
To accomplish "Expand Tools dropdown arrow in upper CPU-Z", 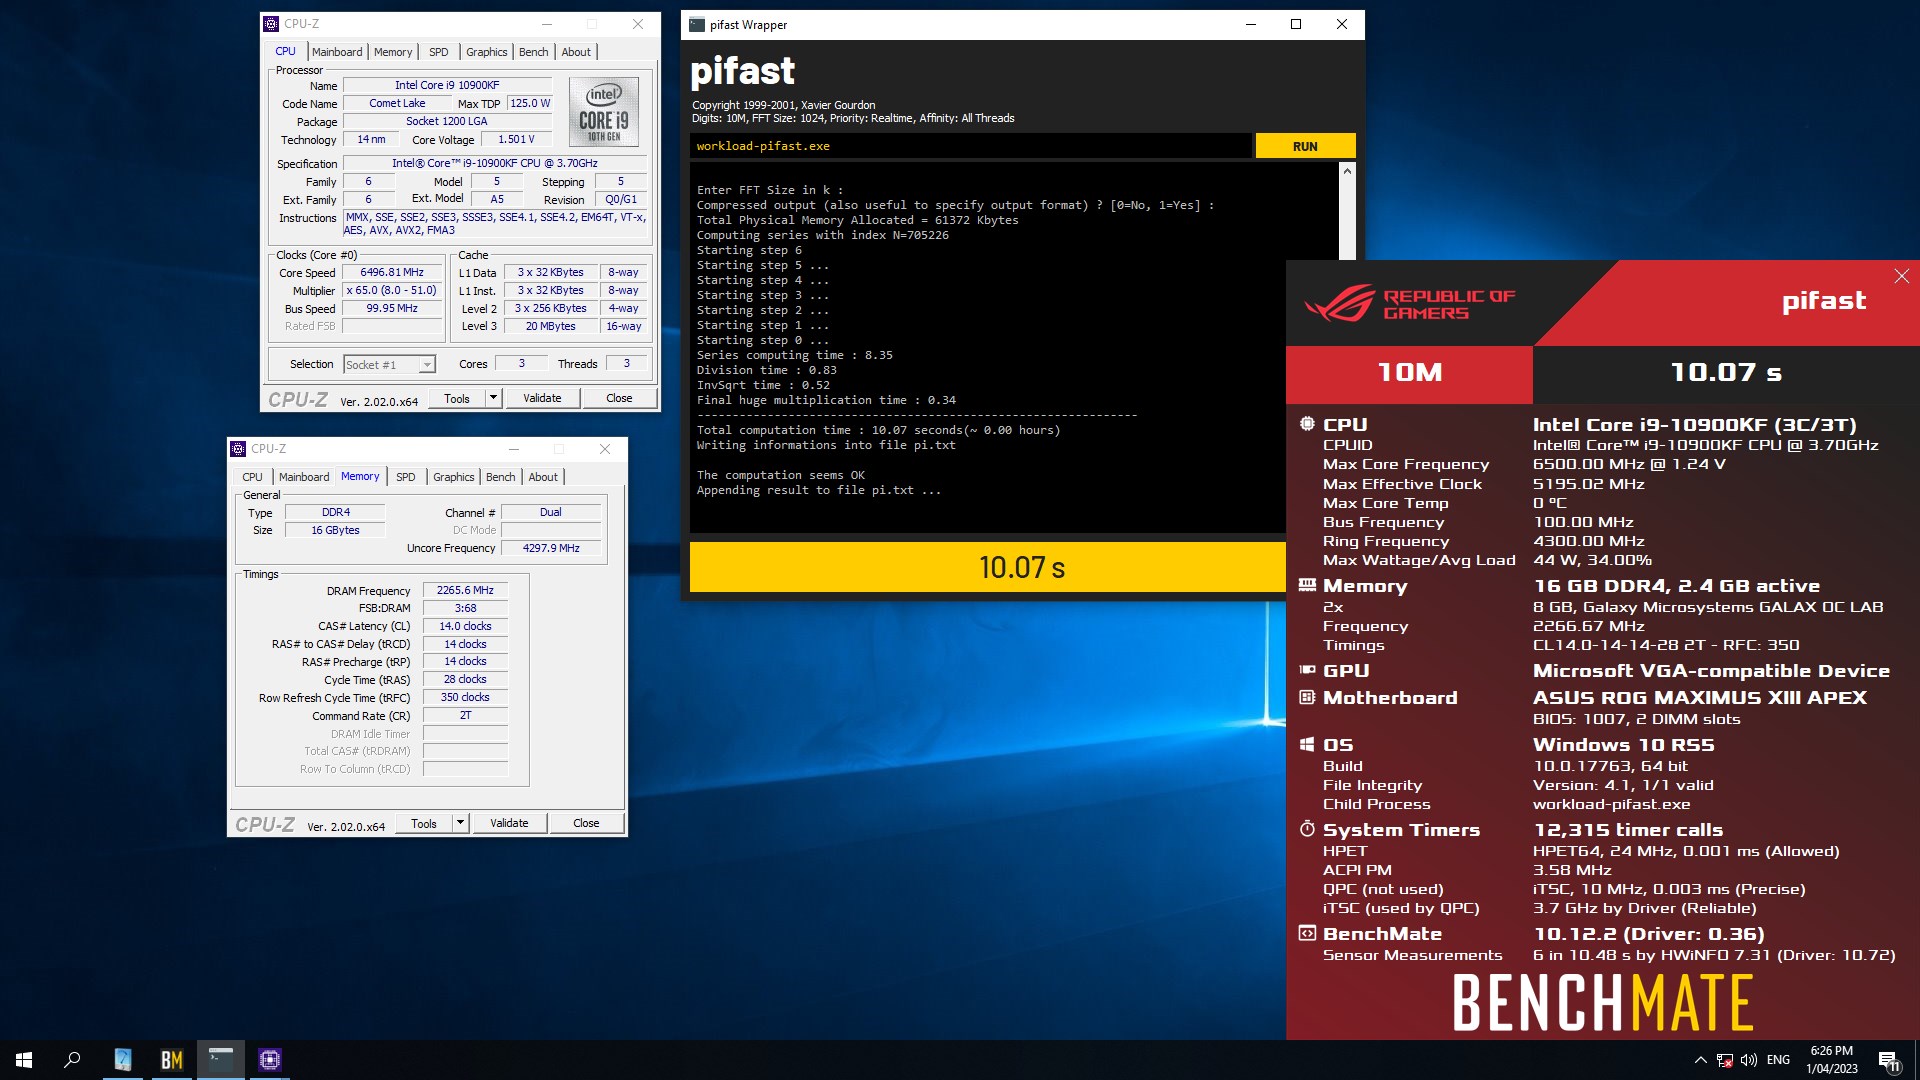I will [493, 398].
